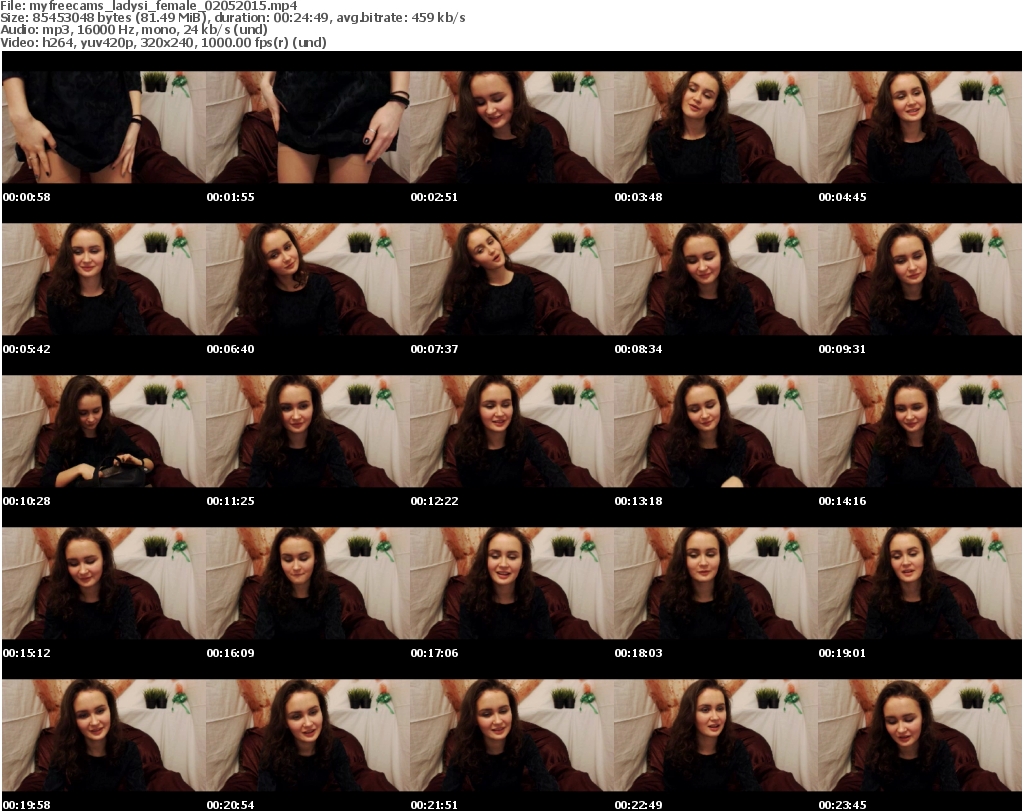Click the 00:16:09 timestamp label
1024x811 pixels.
click(231, 653)
